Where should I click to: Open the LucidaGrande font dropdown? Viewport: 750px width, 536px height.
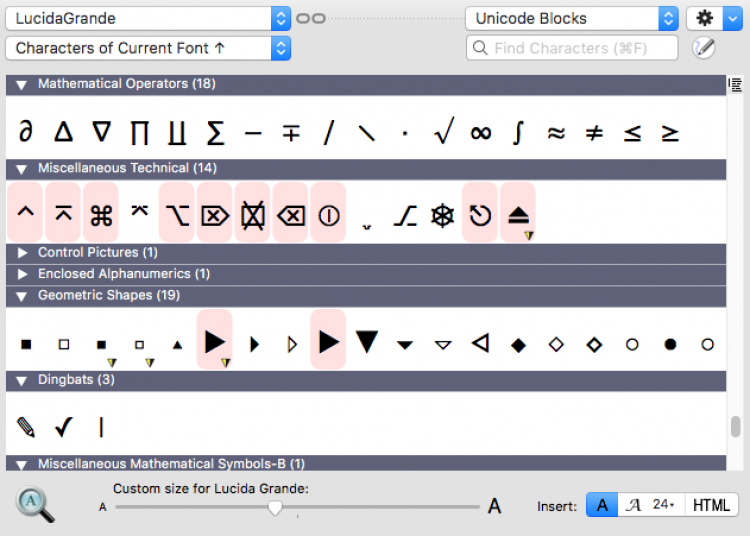point(148,19)
